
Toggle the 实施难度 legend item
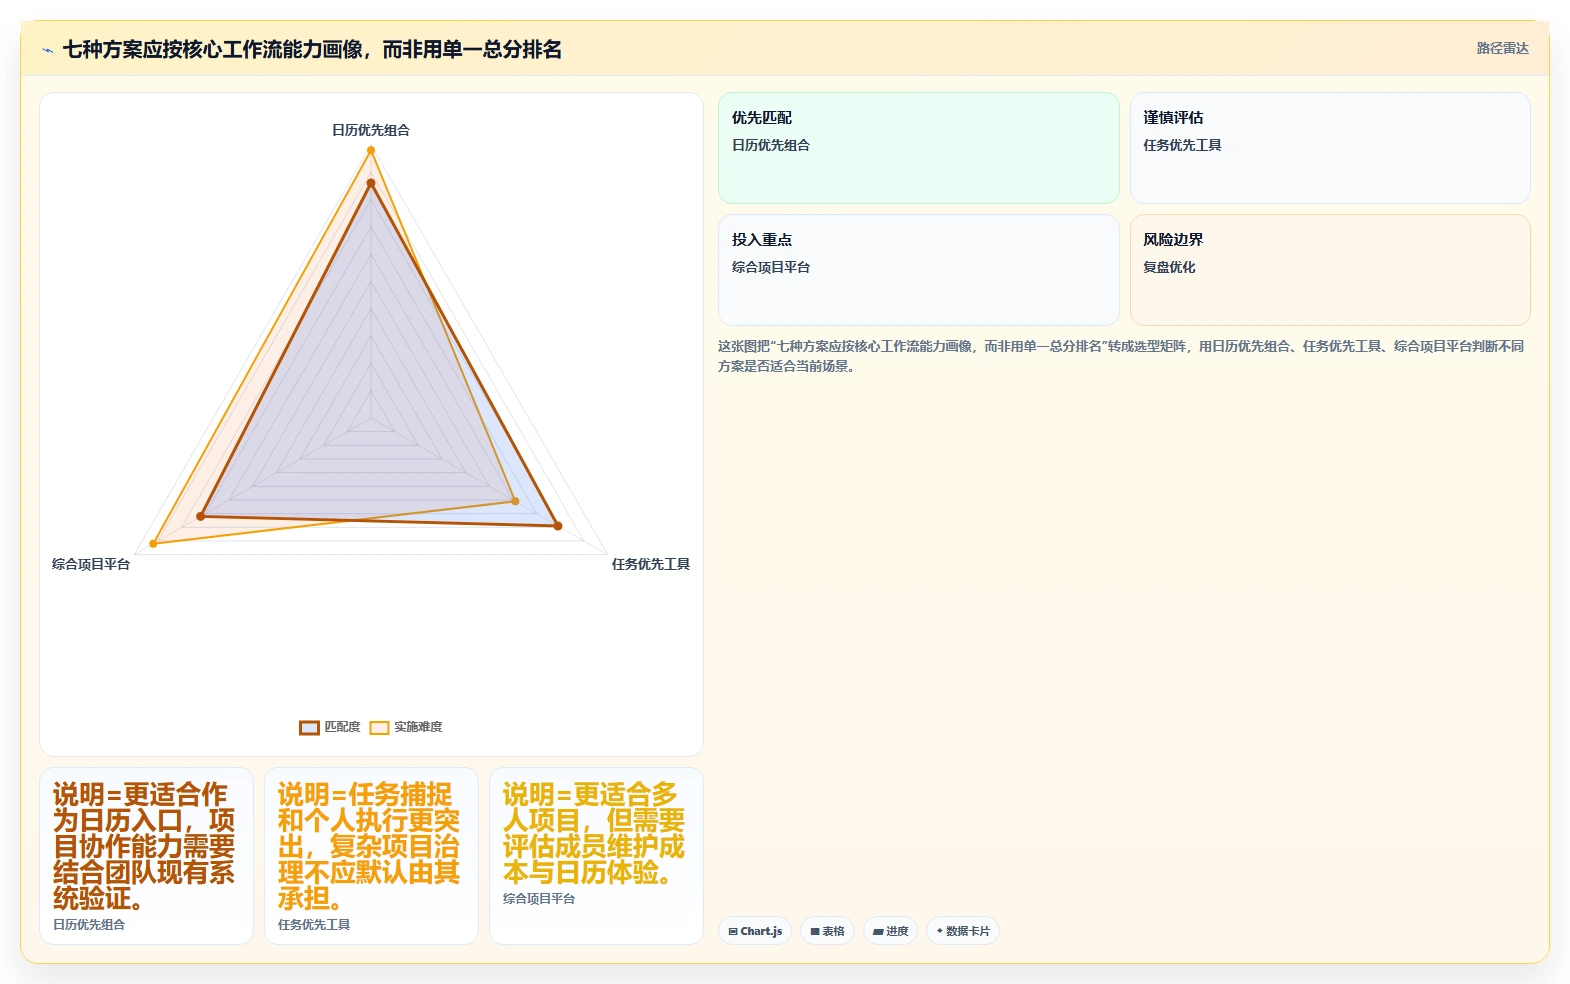(x=406, y=727)
